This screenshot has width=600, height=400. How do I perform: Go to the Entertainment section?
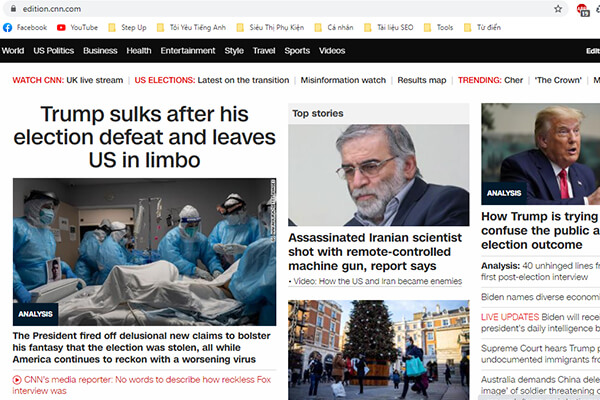pyautogui.click(x=188, y=51)
